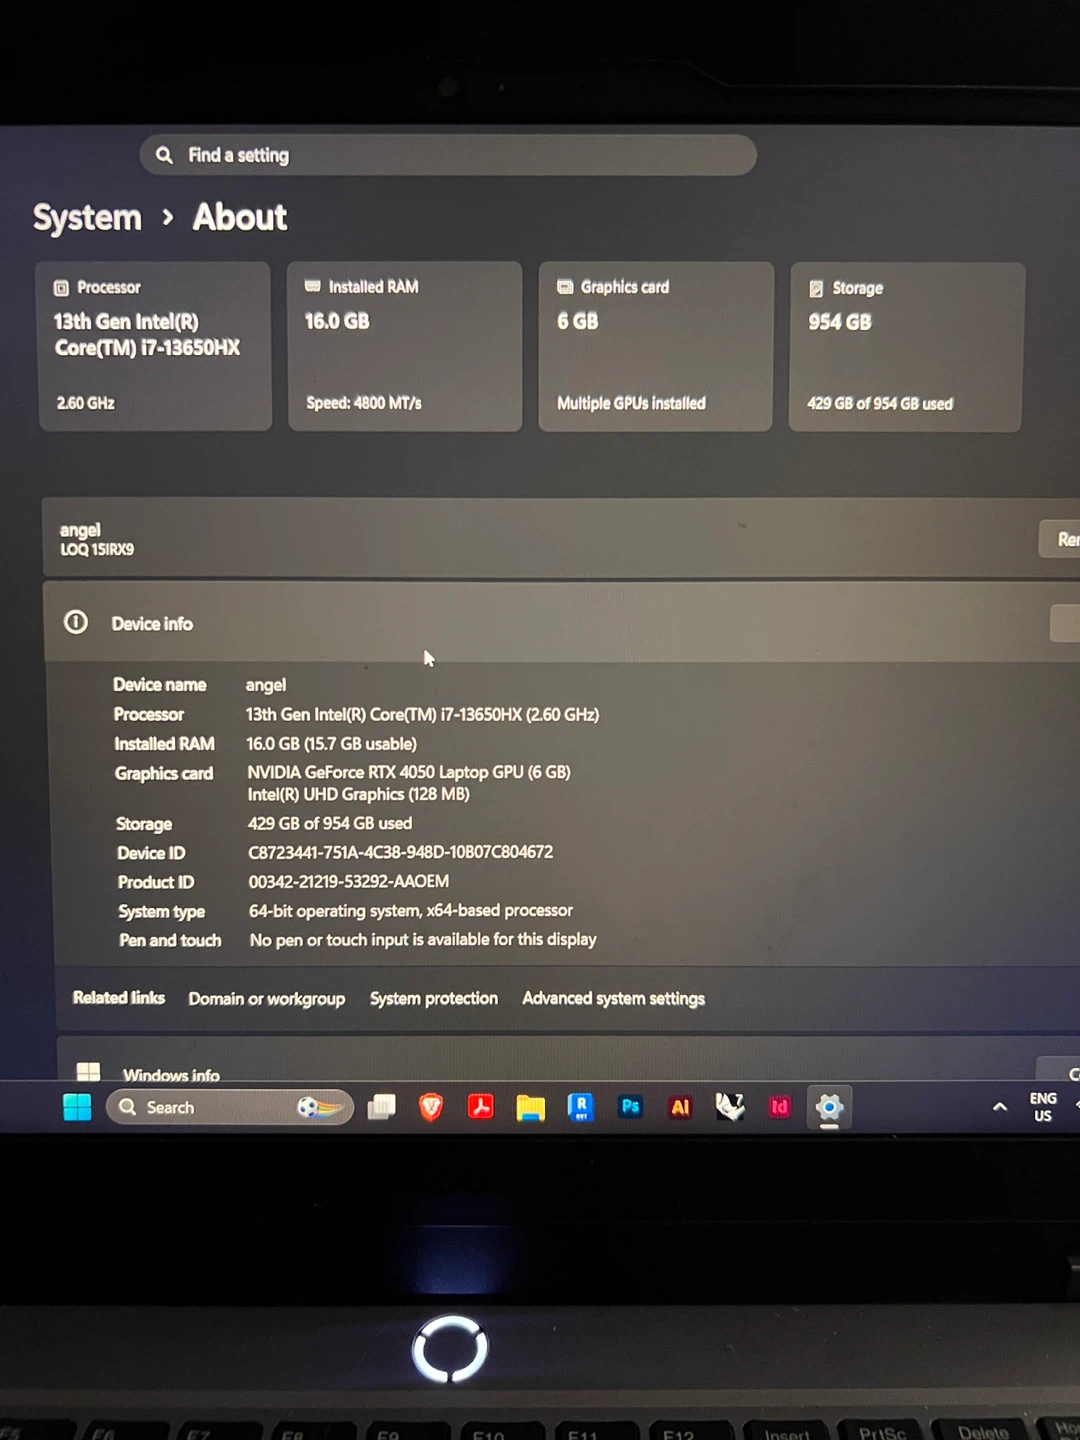Open InDesign from the taskbar
The image size is (1080, 1440).
click(779, 1107)
